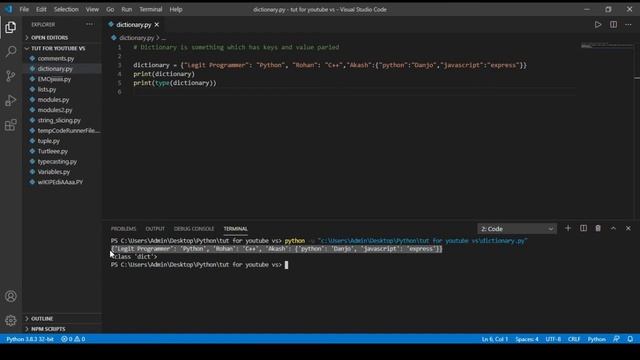
Task: Run the Python file with play button
Action: pos(598,24)
